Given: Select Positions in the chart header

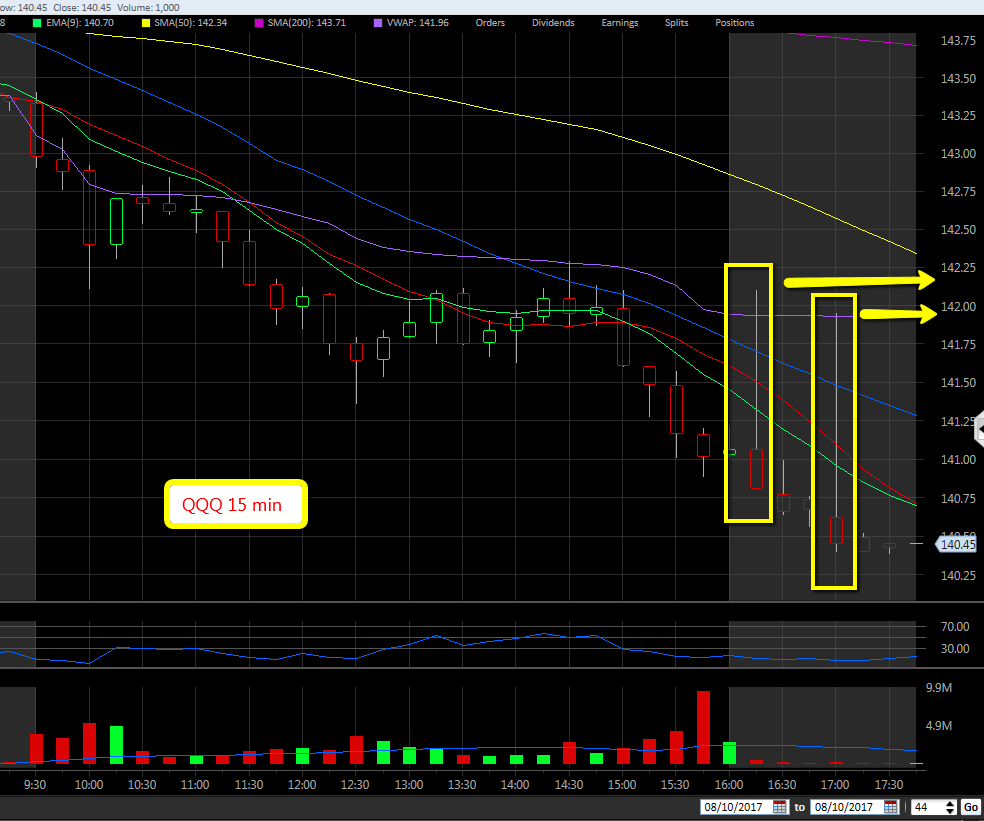Looking at the screenshot, I should pyautogui.click(x=734, y=22).
